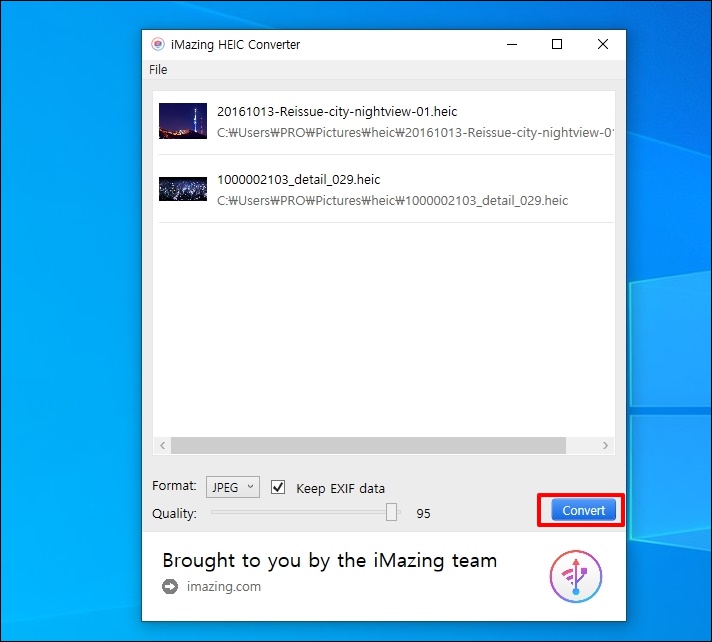Close the iMazing HEIC Converter window
Viewport: 712px width, 642px height.
603,44
